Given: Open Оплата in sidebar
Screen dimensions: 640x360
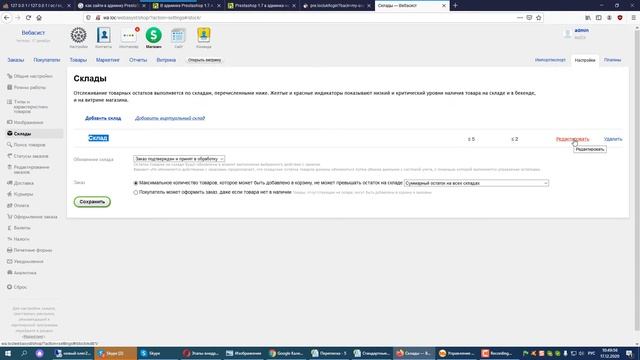Looking at the screenshot, I should click(x=21, y=206).
